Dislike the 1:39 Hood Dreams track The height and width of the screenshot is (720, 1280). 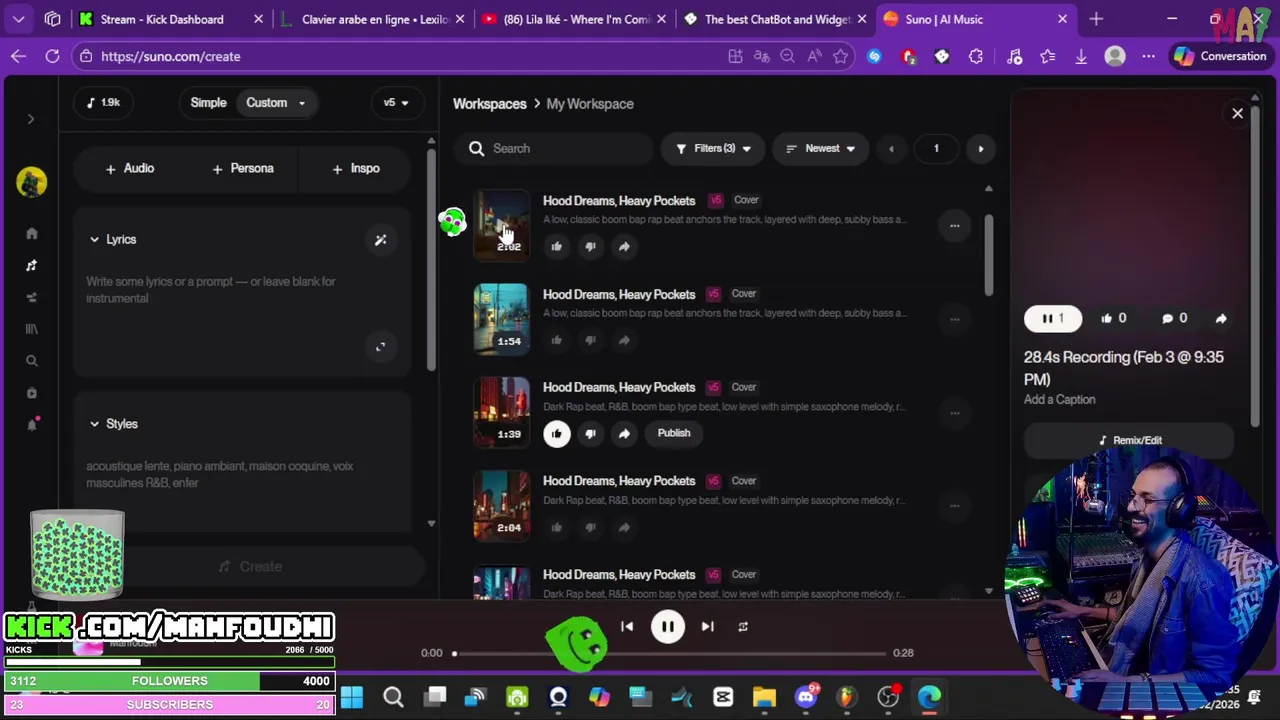590,433
